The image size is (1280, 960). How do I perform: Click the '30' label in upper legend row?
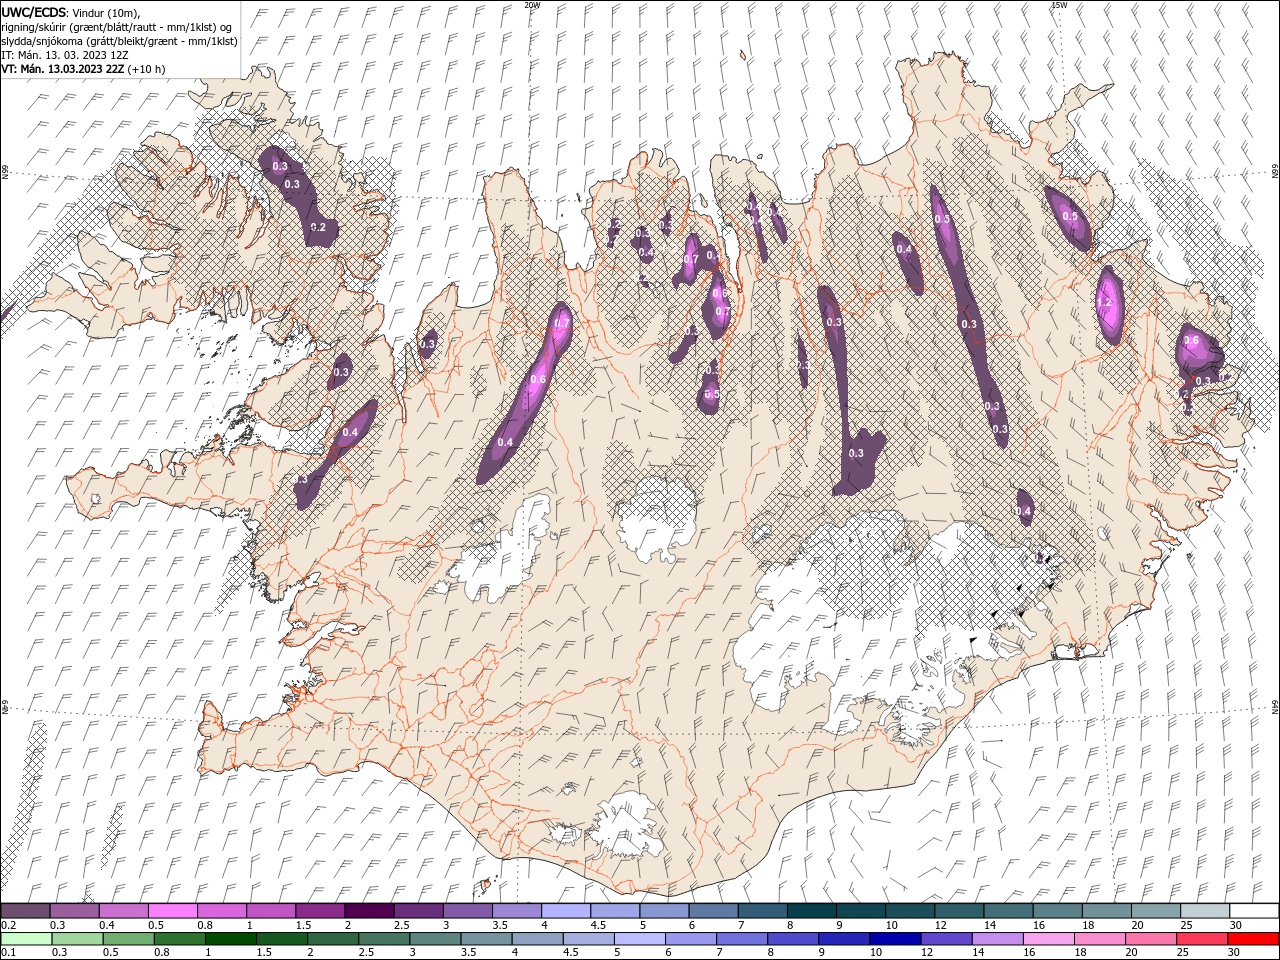coord(1236,925)
